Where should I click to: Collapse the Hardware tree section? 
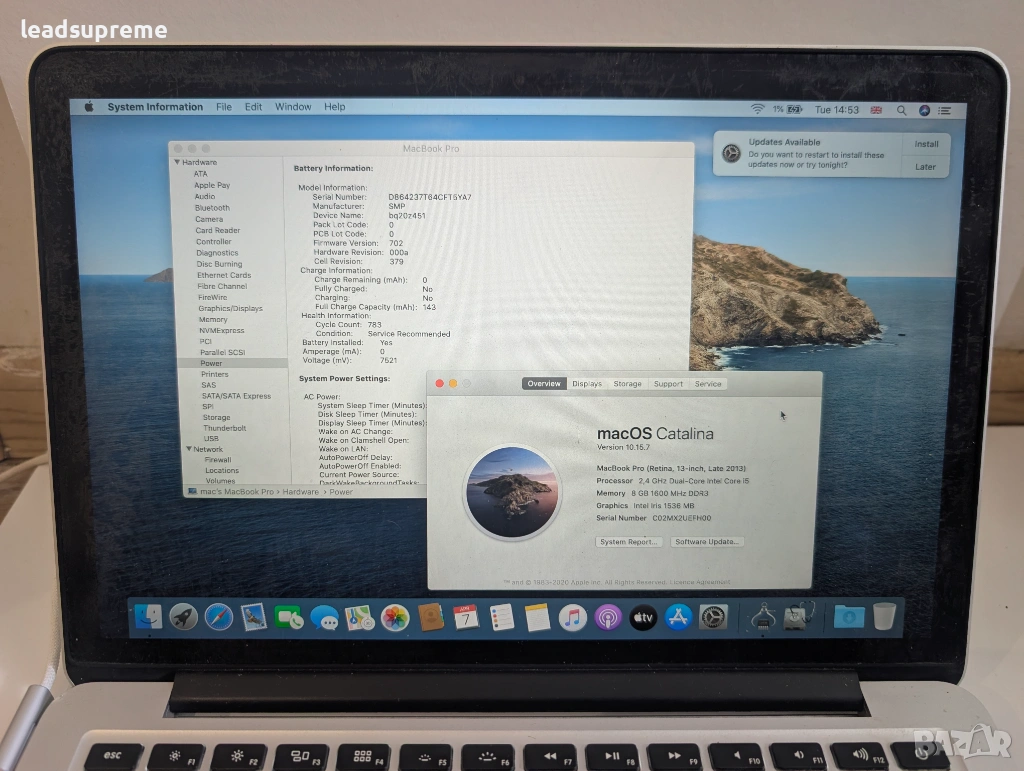click(177, 162)
